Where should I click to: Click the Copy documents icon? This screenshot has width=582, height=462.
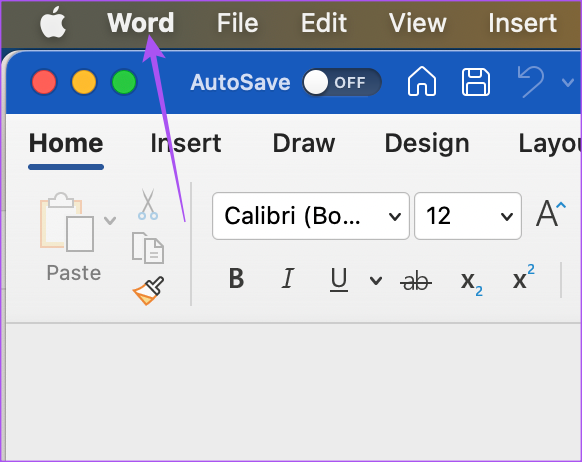(x=148, y=248)
